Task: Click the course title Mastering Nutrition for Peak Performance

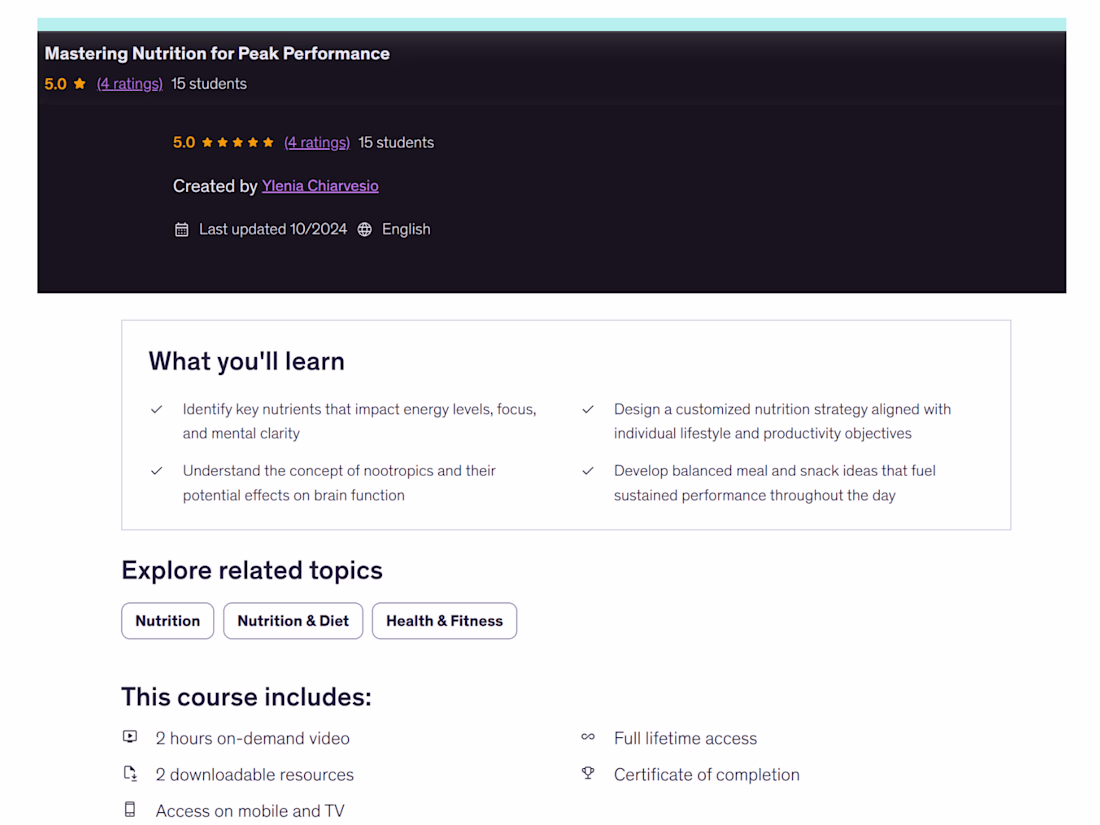Action: 217,53
